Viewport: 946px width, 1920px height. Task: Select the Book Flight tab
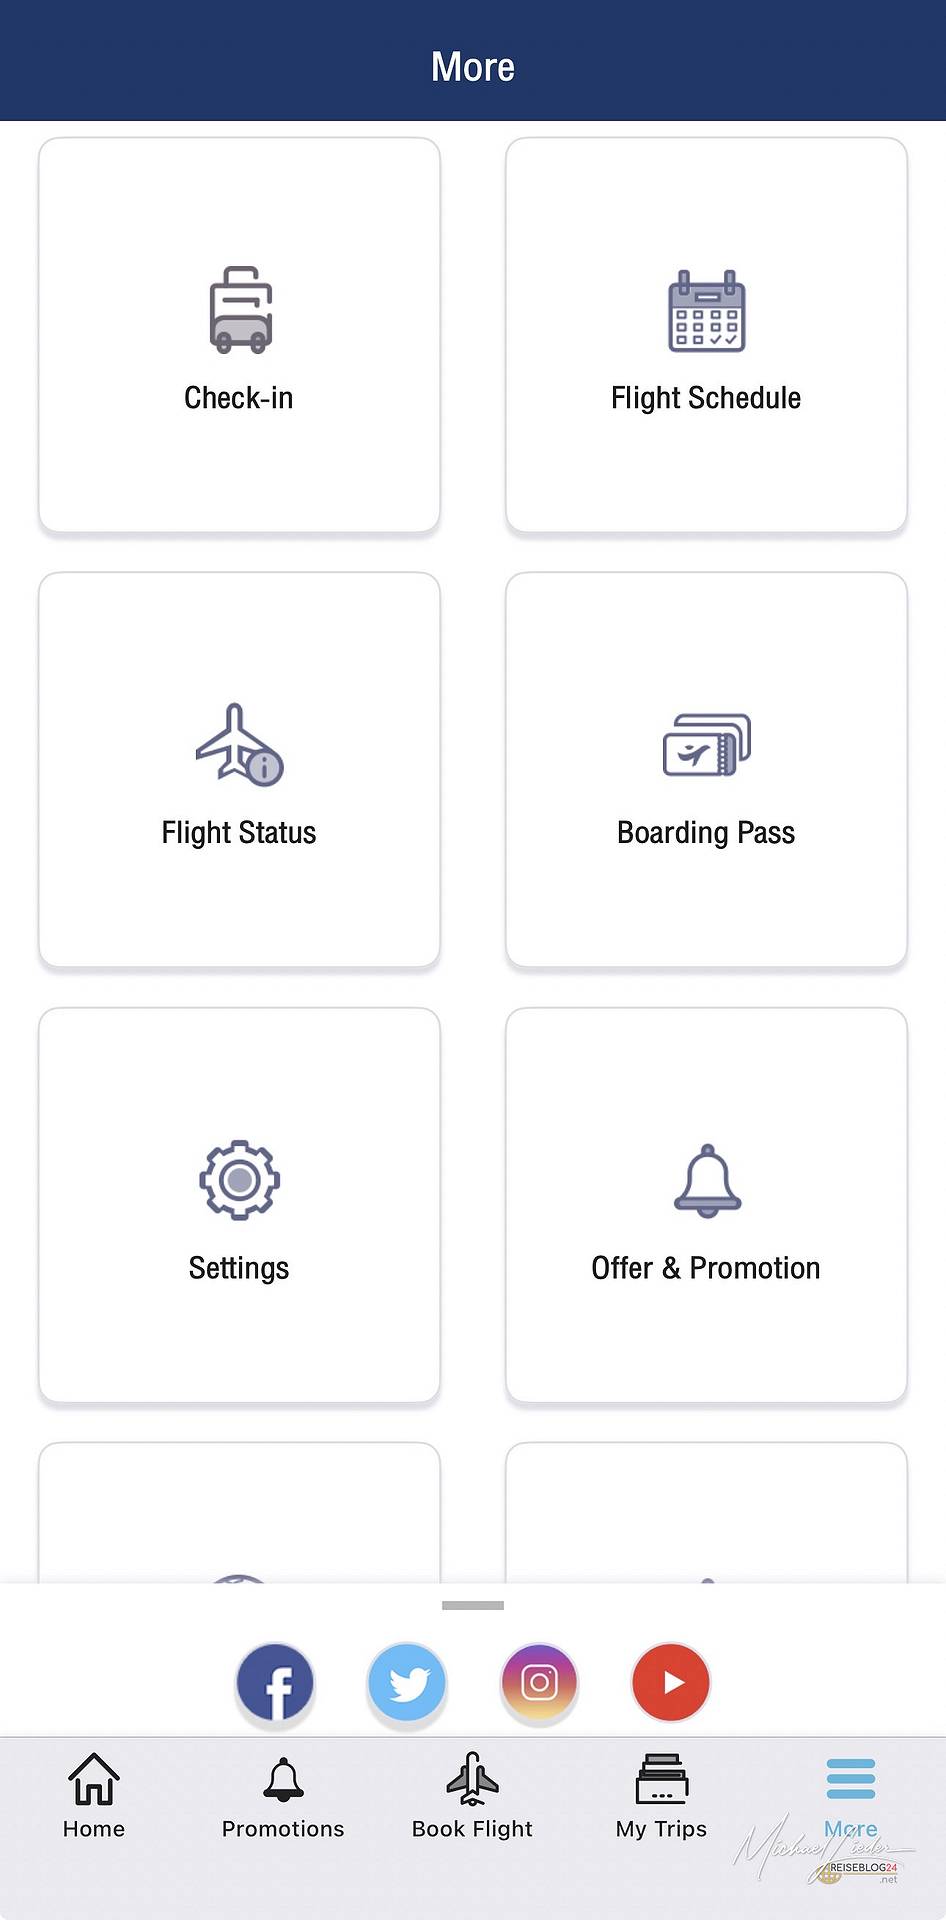(x=472, y=1797)
